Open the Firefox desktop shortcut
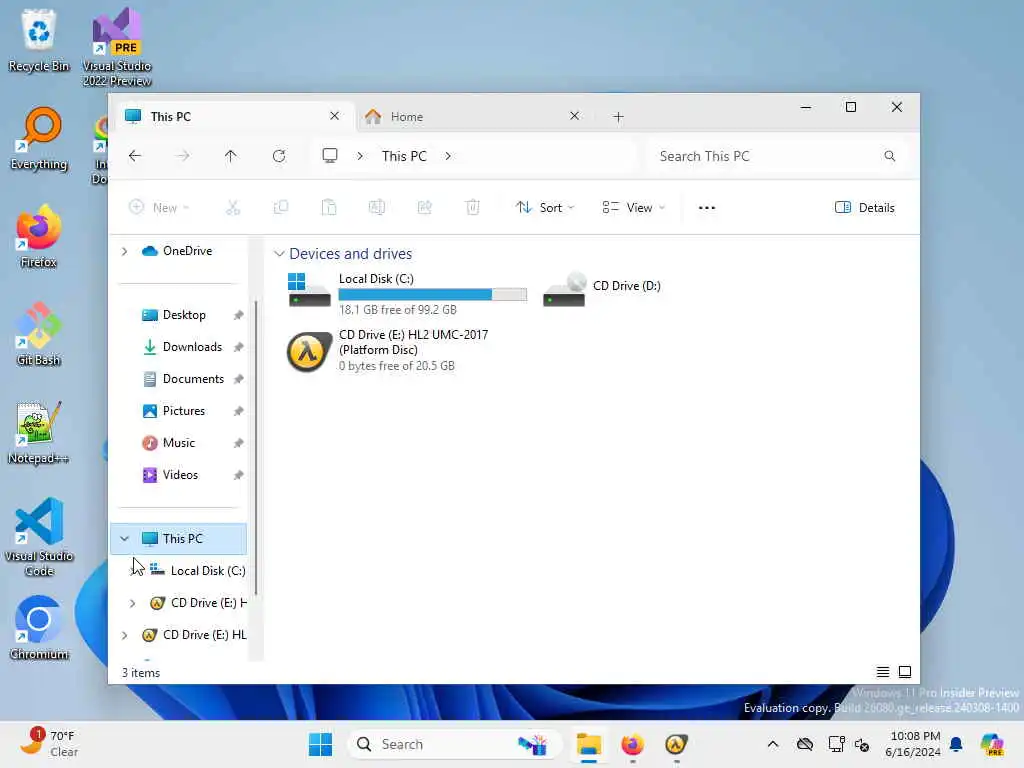This screenshot has height=768, width=1024. coord(39,236)
